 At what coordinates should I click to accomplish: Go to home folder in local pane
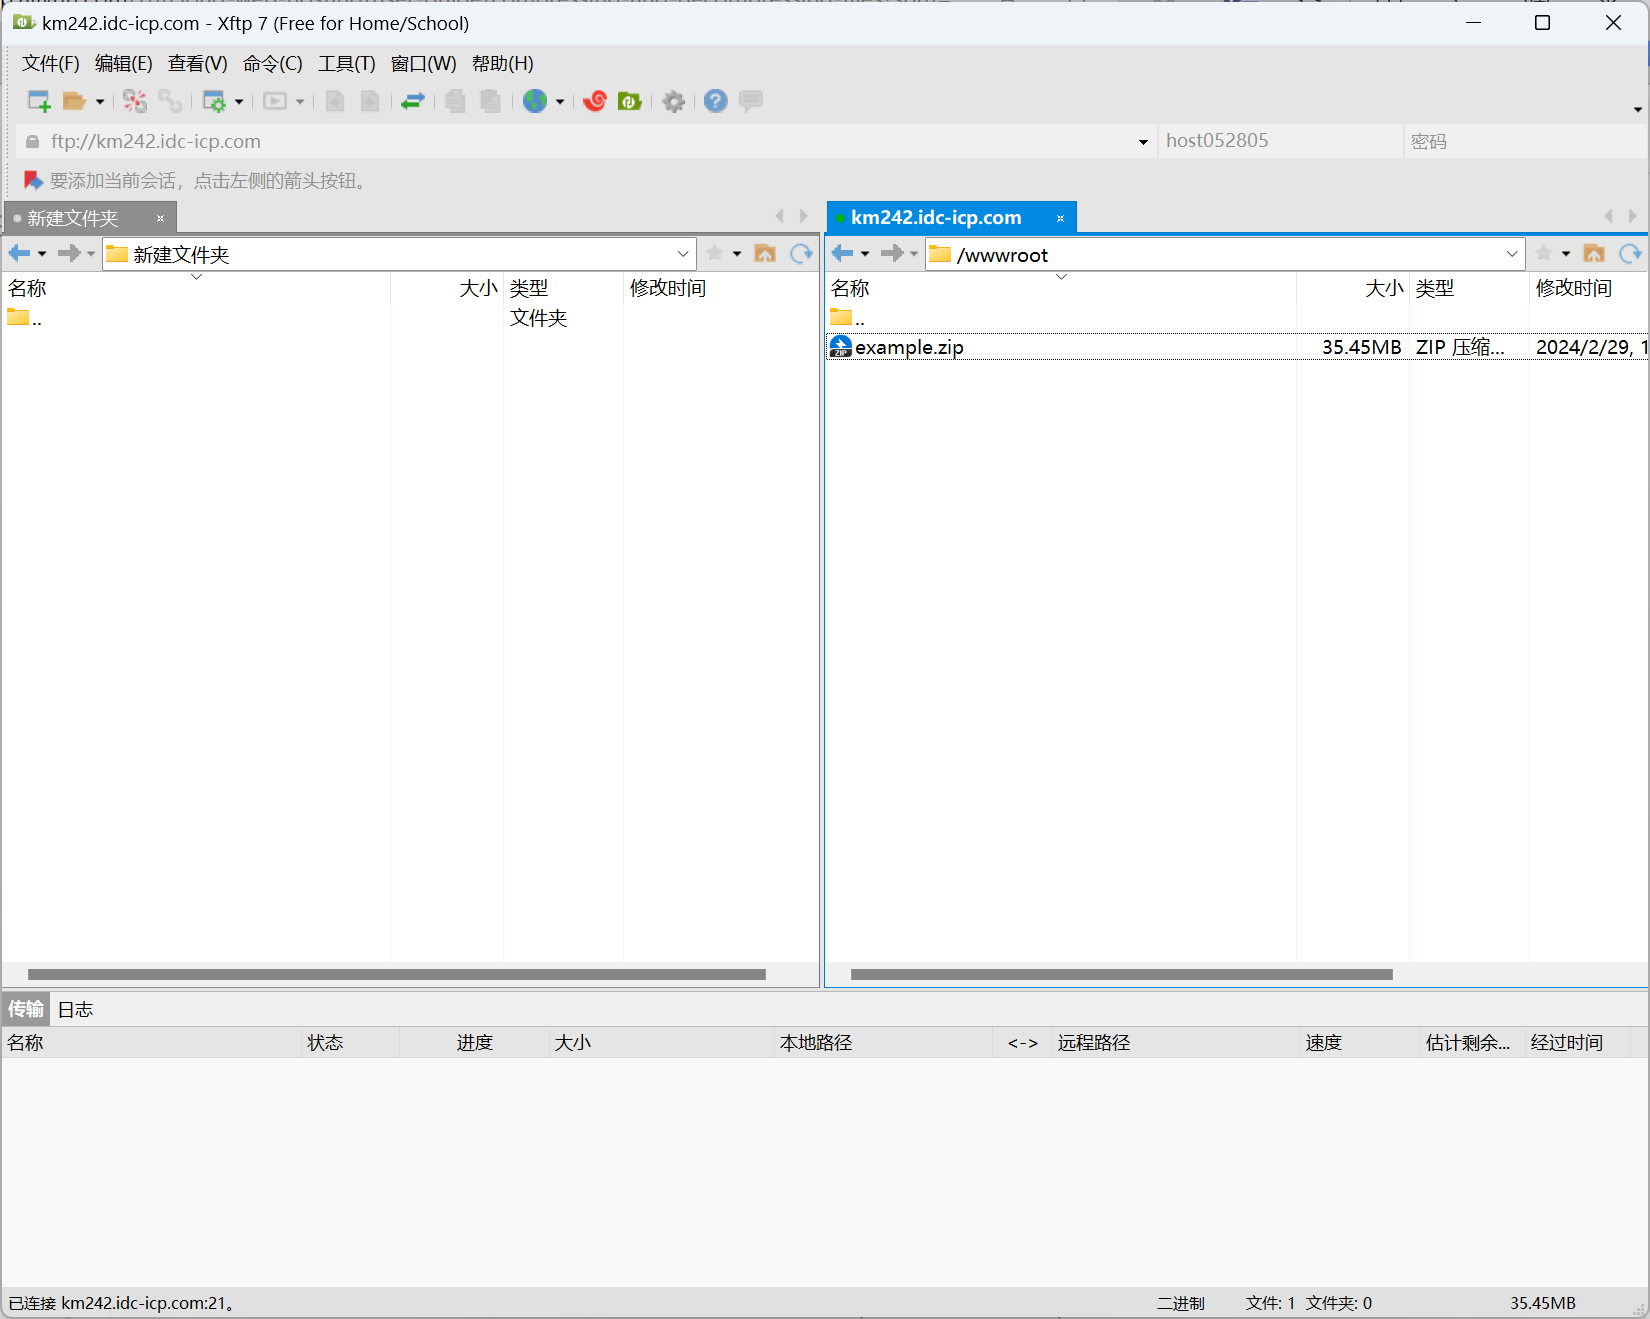coord(765,254)
